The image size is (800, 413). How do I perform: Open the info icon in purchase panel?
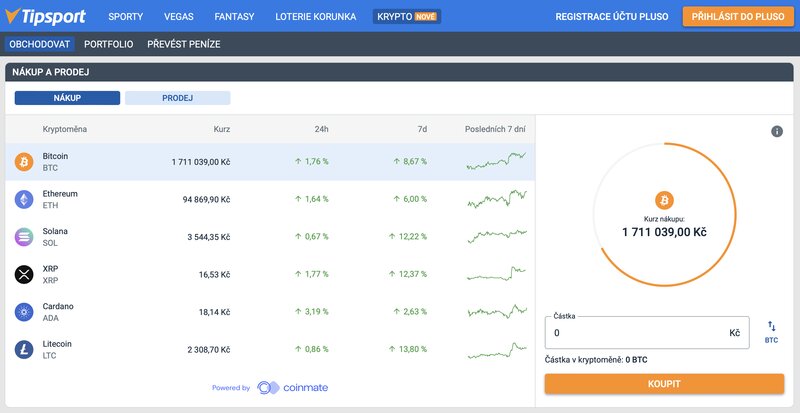(x=777, y=132)
